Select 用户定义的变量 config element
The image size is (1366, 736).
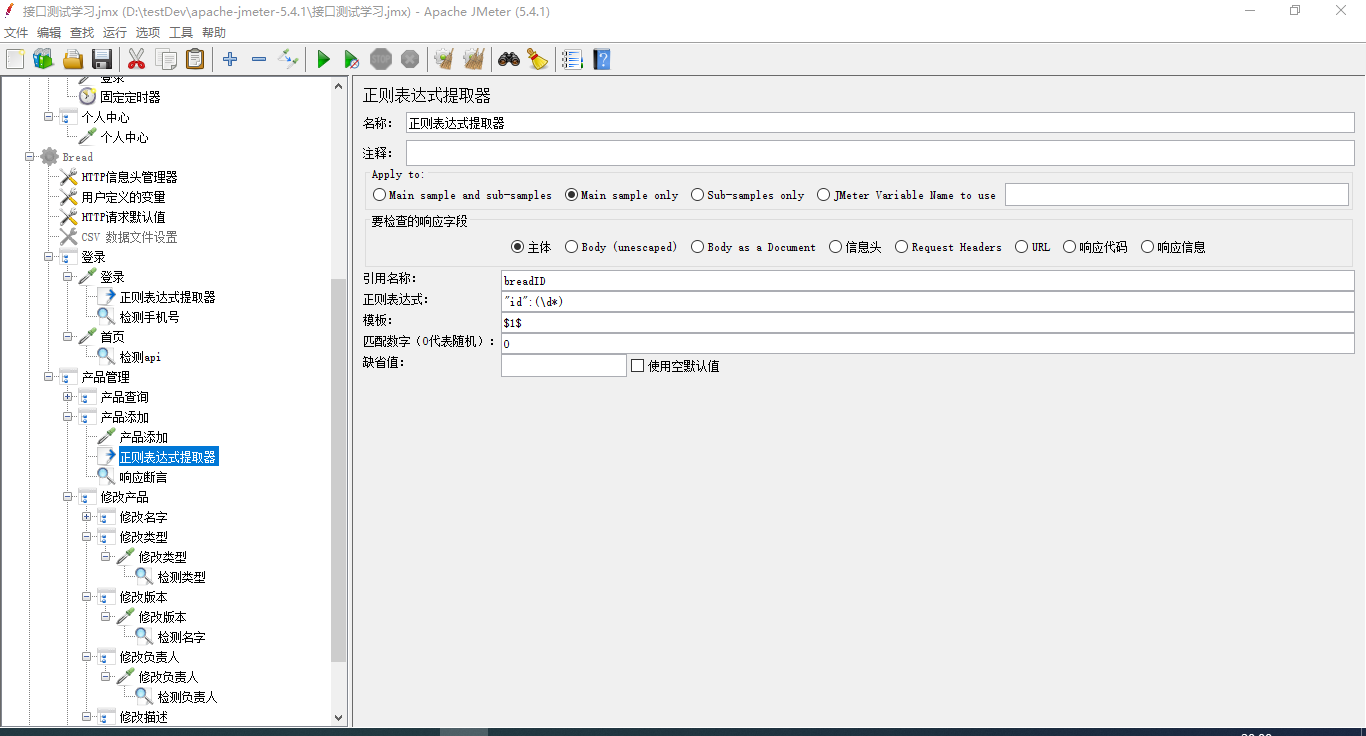123,197
